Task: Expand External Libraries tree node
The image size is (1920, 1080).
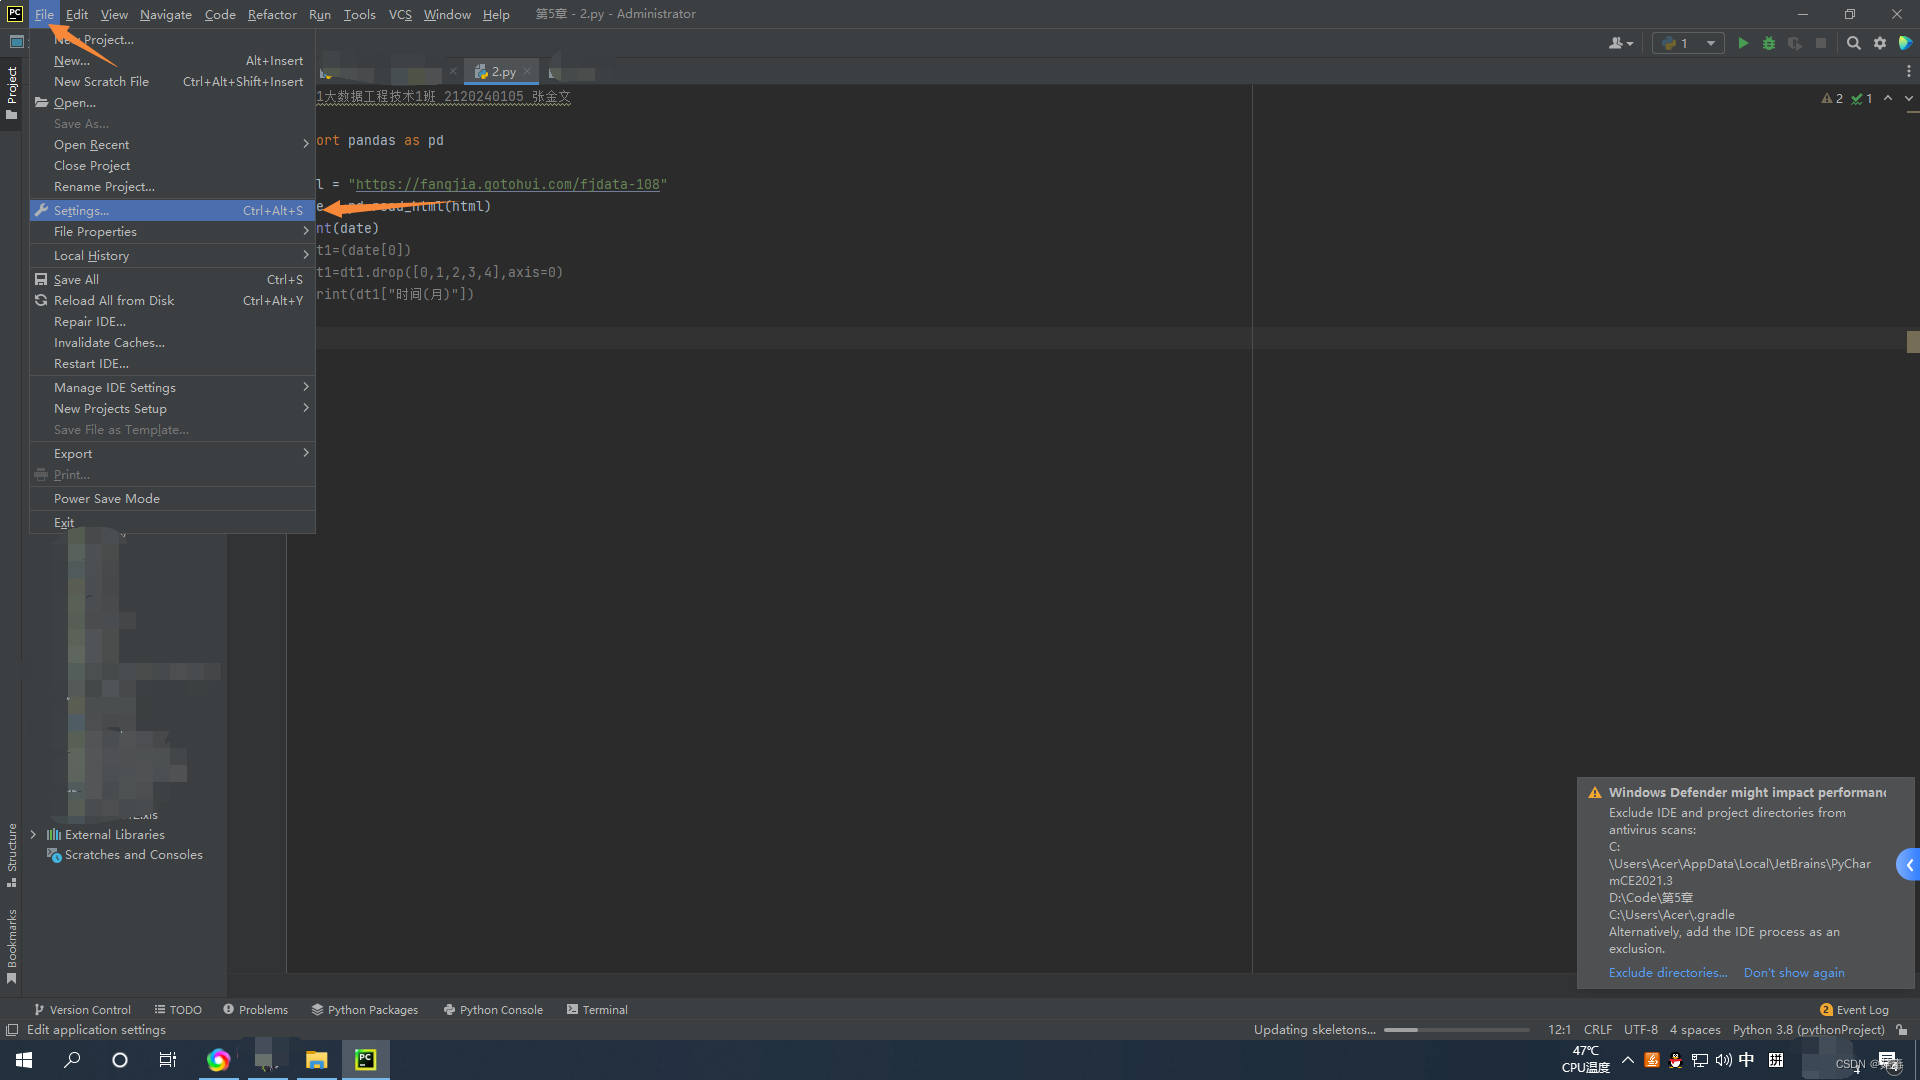Action: 33,834
